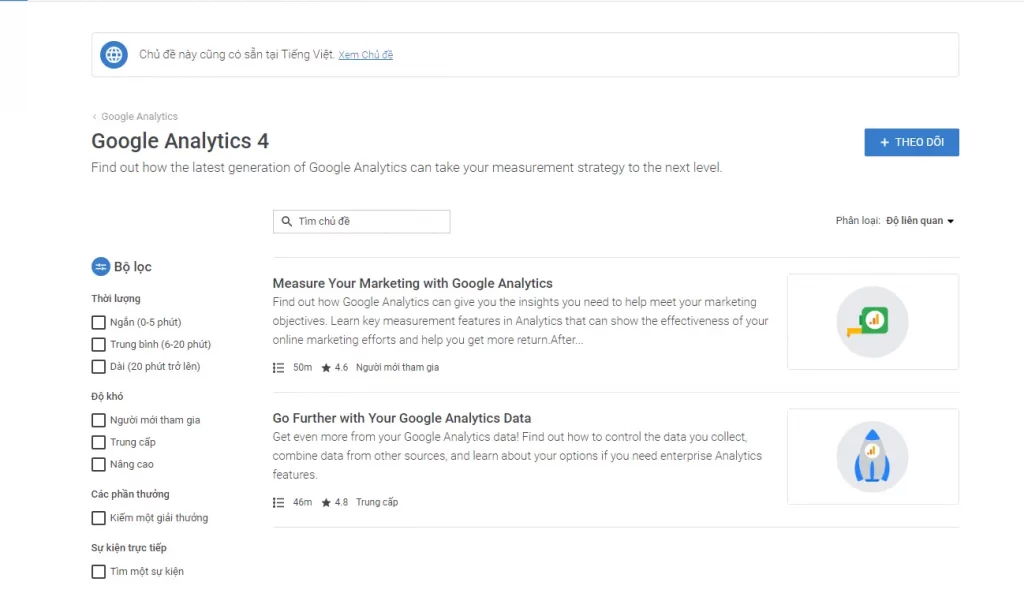1024x608 pixels.
Task: Click the 50m duration text
Action: (302, 368)
